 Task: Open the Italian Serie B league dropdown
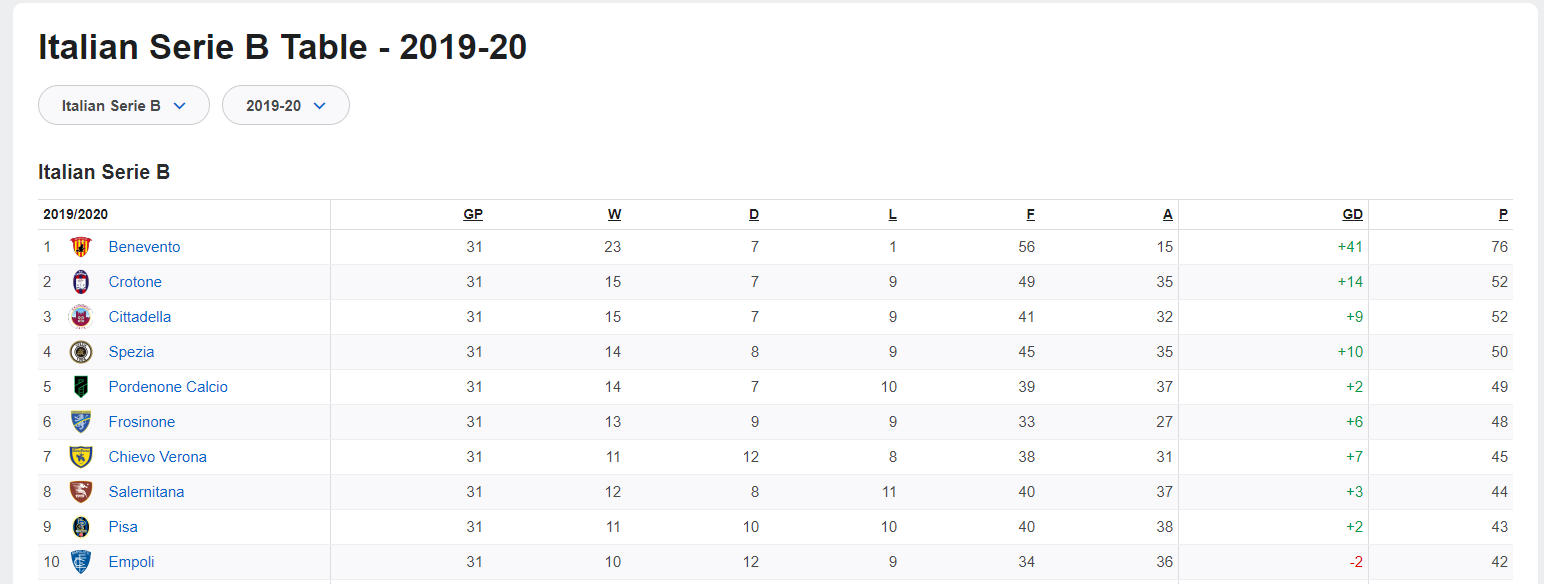coord(124,105)
